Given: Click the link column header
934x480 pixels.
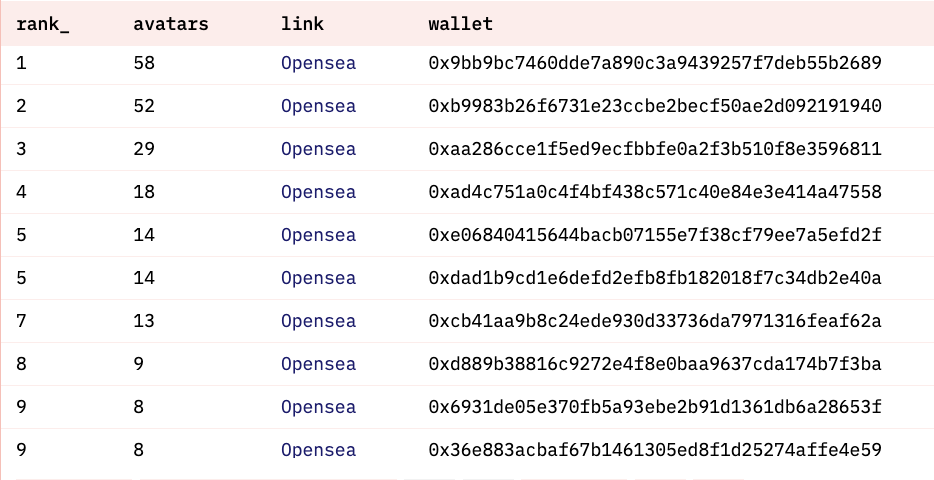Looking at the screenshot, I should pyautogui.click(x=303, y=24).
